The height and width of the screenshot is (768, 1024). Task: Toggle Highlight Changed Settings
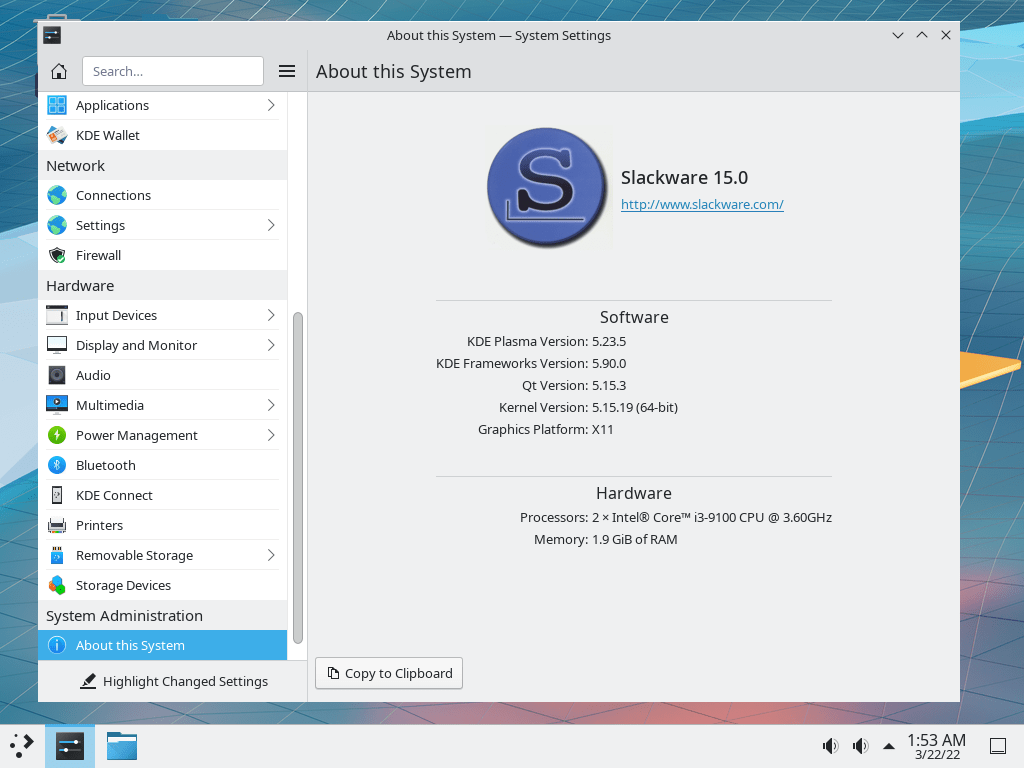[x=174, y=681]
